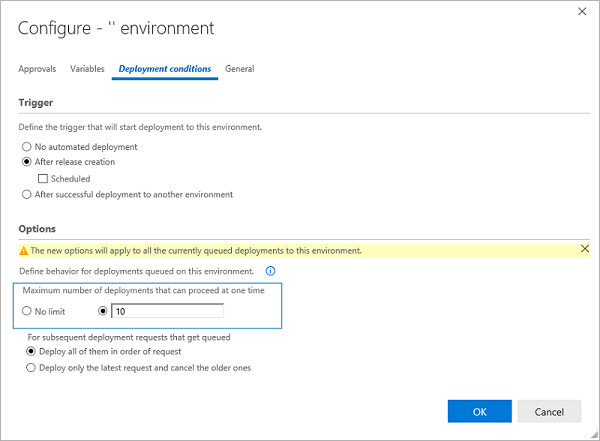Image resolution: width=600 pixels, height=441 pixels.
Task: Open the Approvals tab
Action: tap(37, 69)
